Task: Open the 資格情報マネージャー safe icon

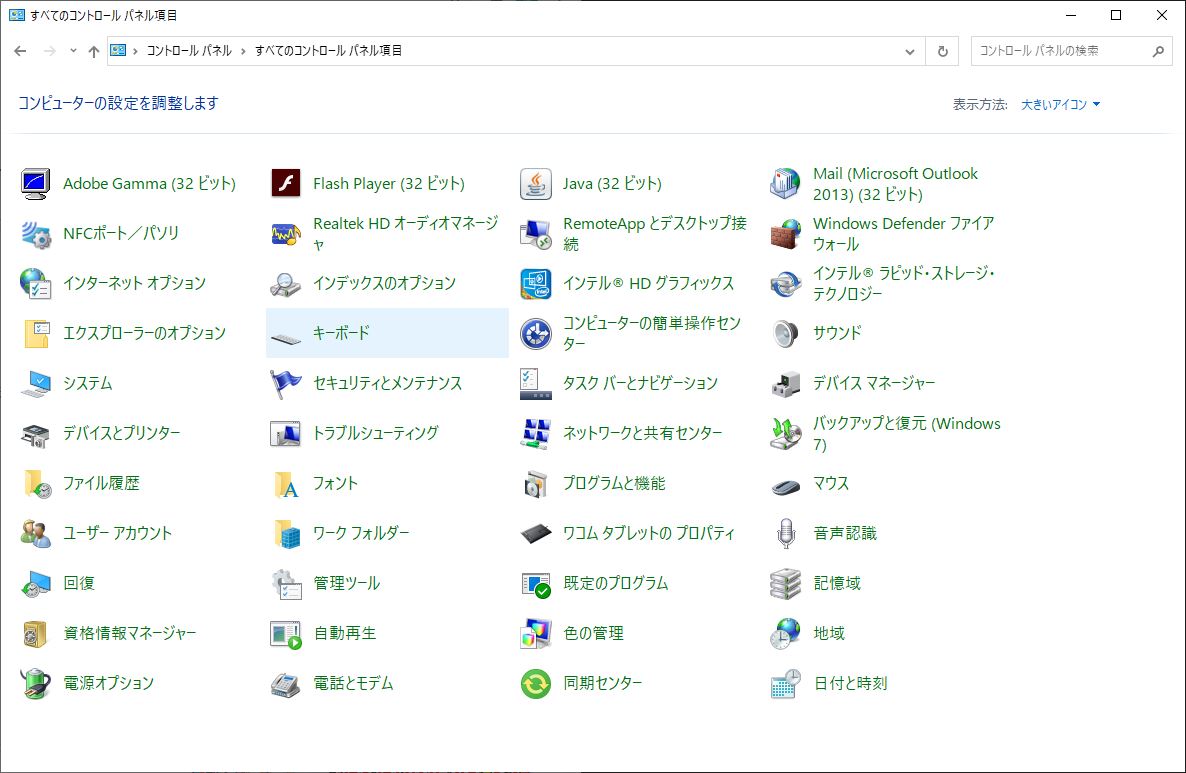Action: 36,633
